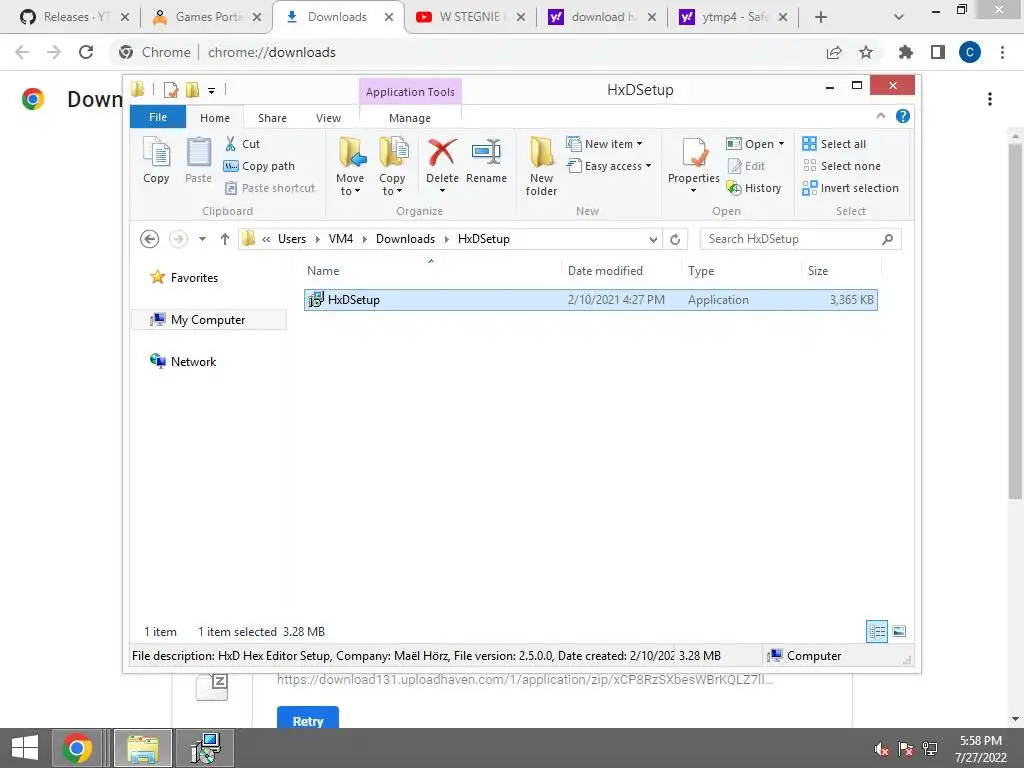The image size is (1024, 768).
Task: Click Select none in ribbon
Action: 841,166
